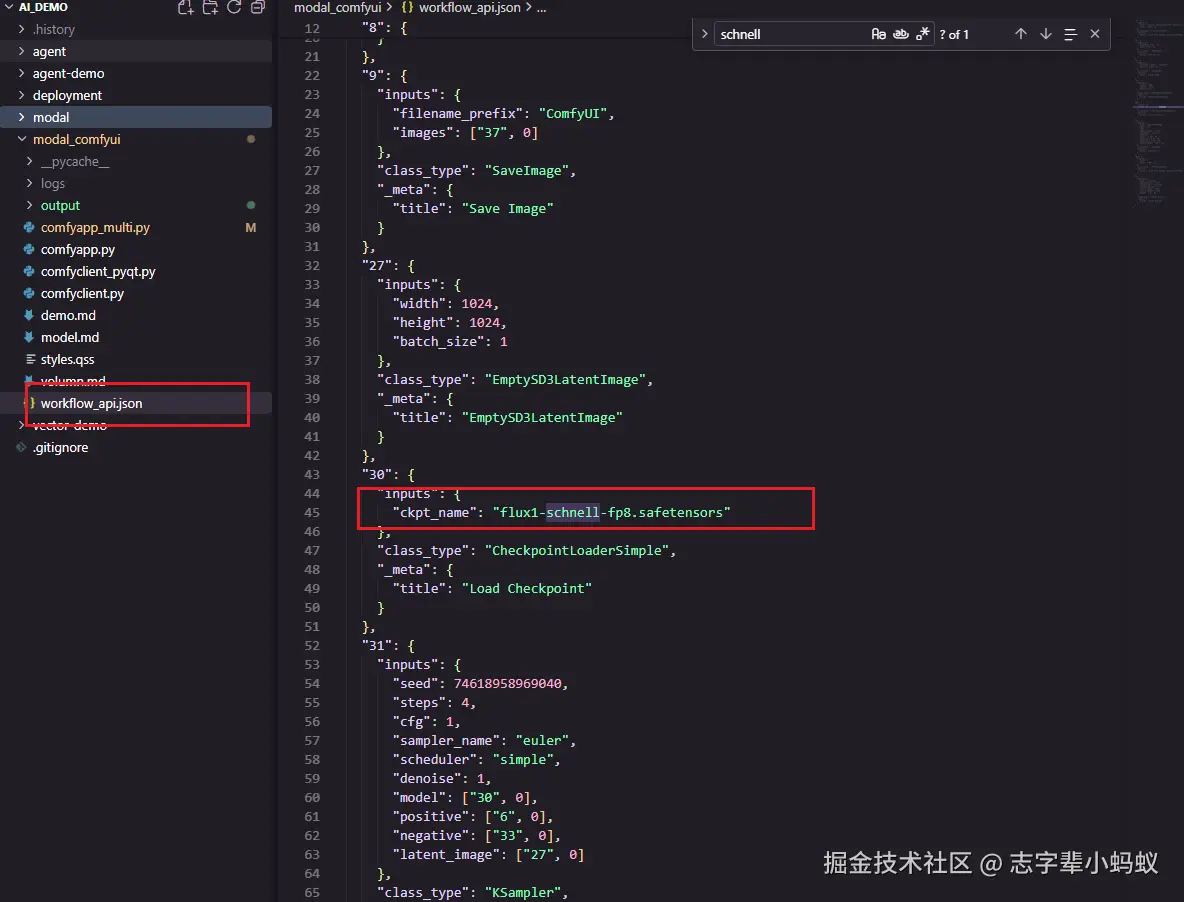Expand the __pycache__ folder

point(29,161)
